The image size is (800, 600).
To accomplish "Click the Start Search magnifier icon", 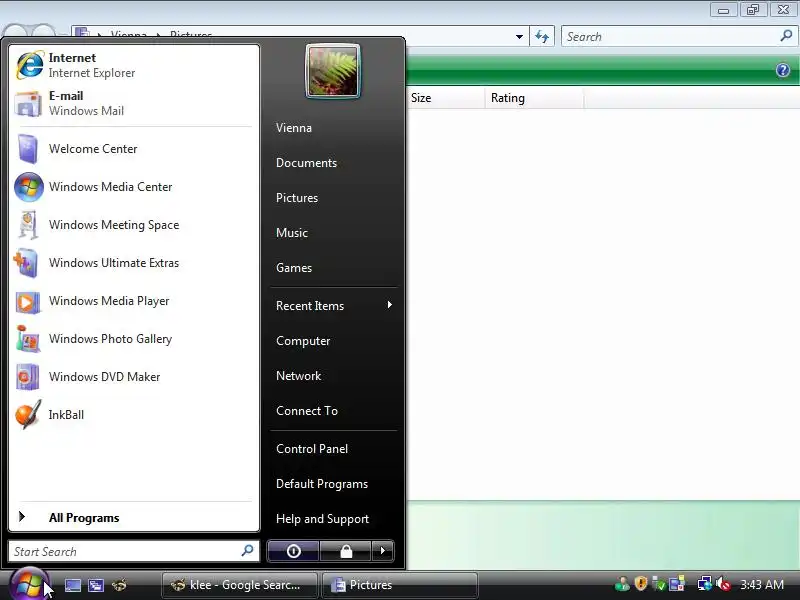I will coord(247,551).
